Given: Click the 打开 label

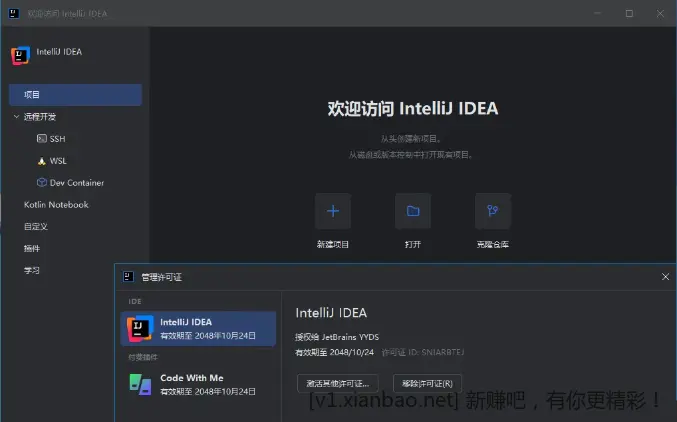Looking at the screenshot, I should coord(413,244).
